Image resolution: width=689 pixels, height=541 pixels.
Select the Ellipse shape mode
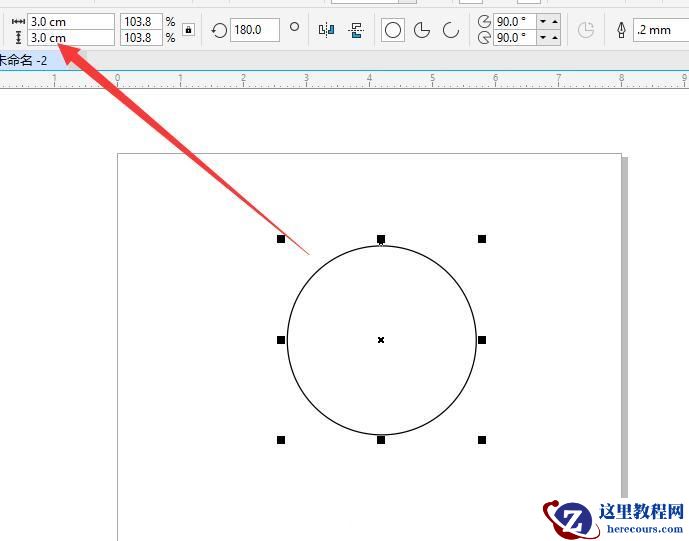[x=393, y=30]
